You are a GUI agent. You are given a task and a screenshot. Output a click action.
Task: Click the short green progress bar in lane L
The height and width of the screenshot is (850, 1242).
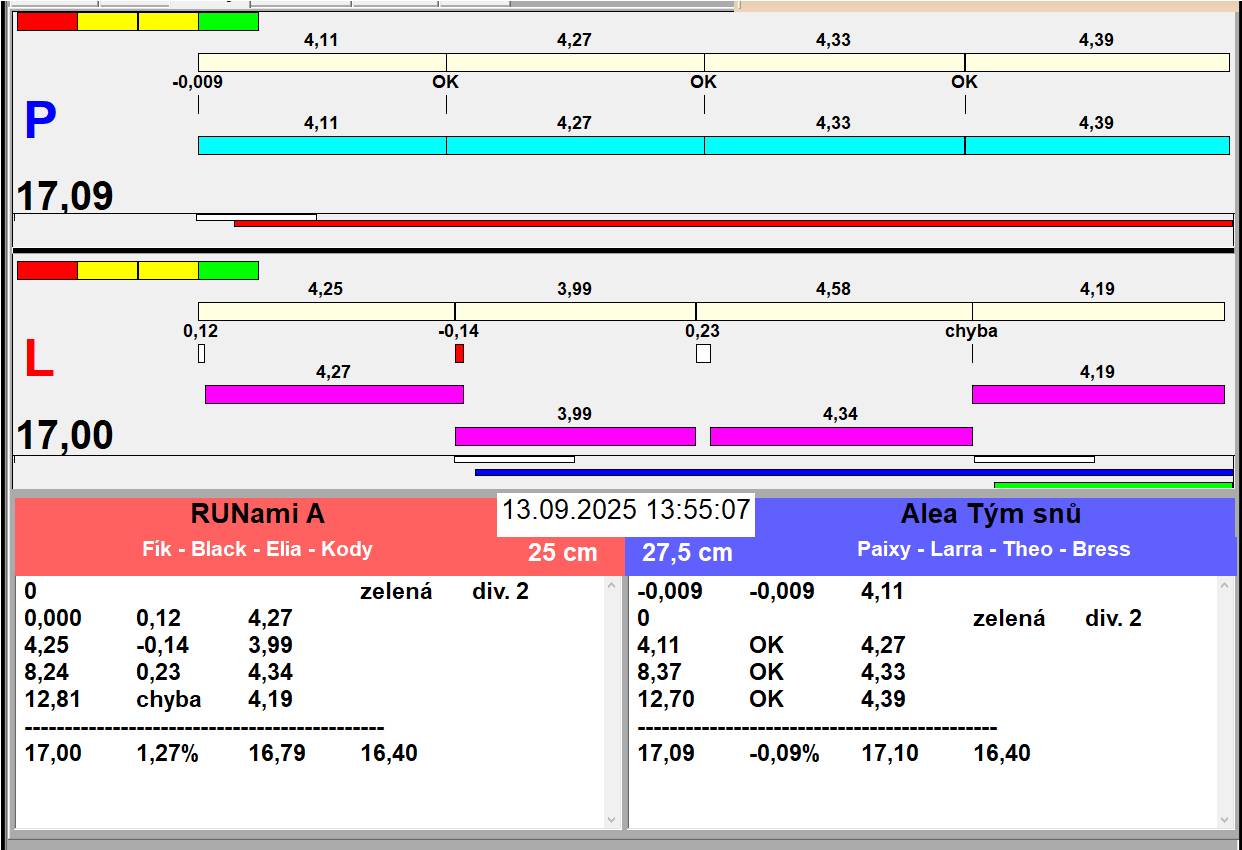pyautogui.click(x=1113, y=485)
